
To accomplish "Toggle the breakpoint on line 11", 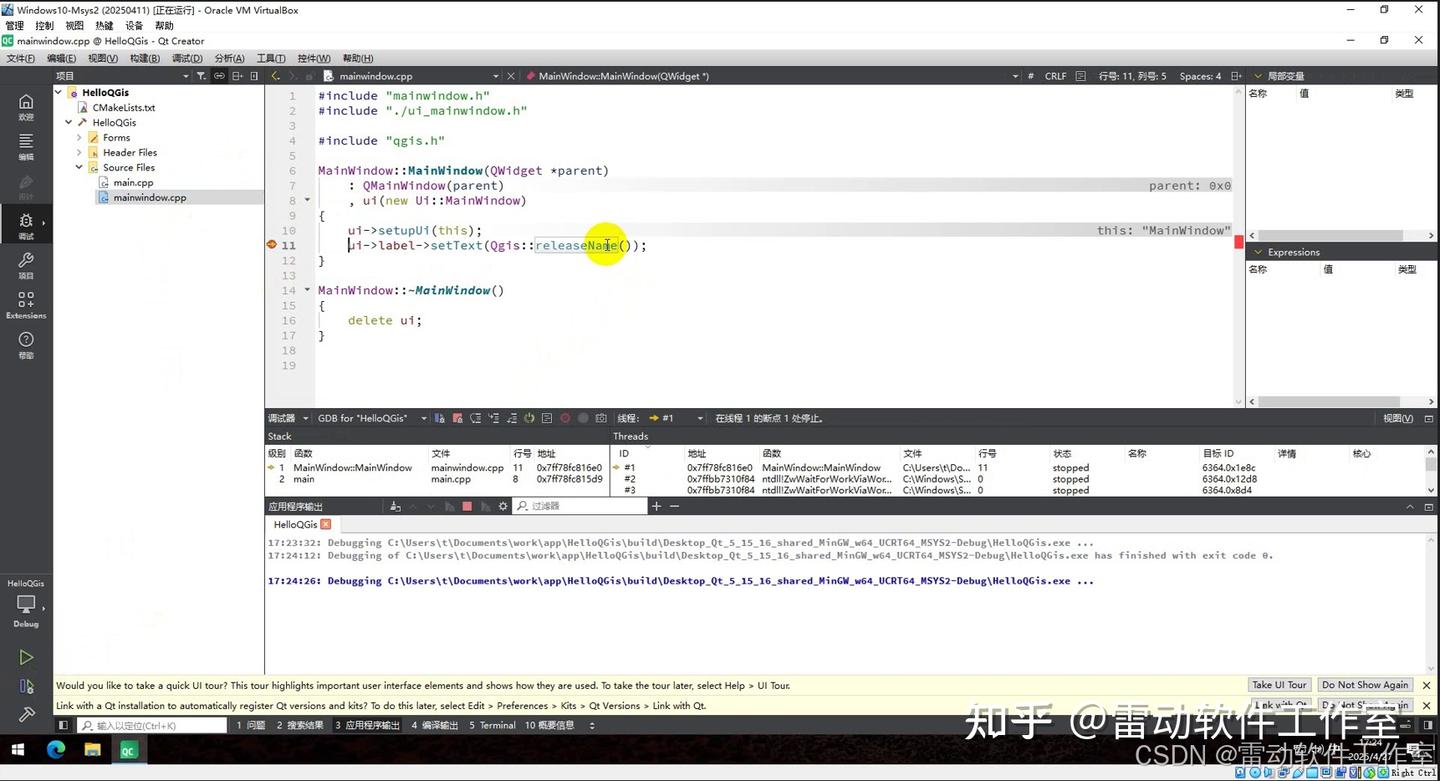I will click(x=271, y=245).
